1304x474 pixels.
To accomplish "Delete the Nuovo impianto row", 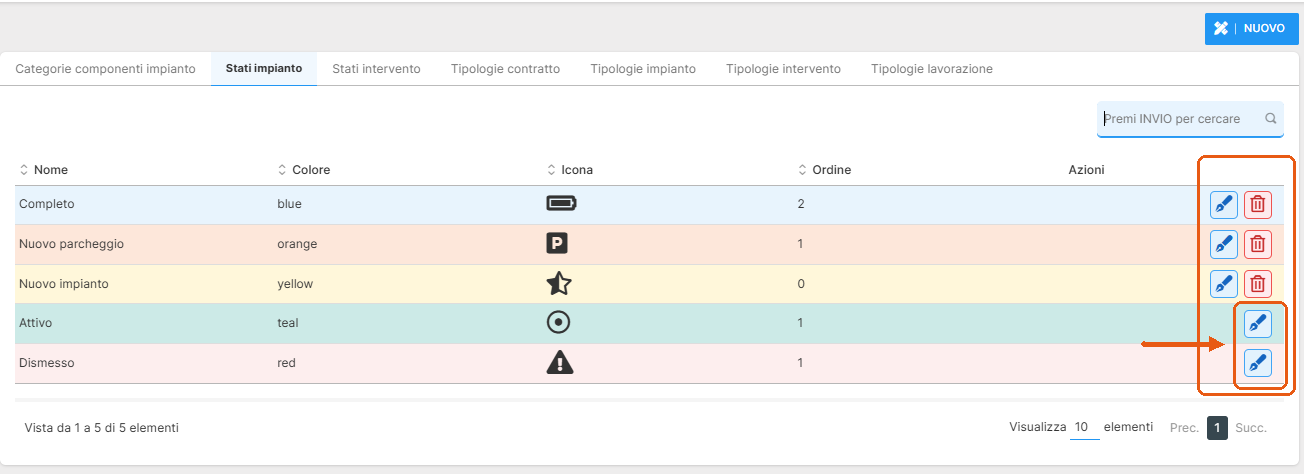I will click(x=1258, y=284).
